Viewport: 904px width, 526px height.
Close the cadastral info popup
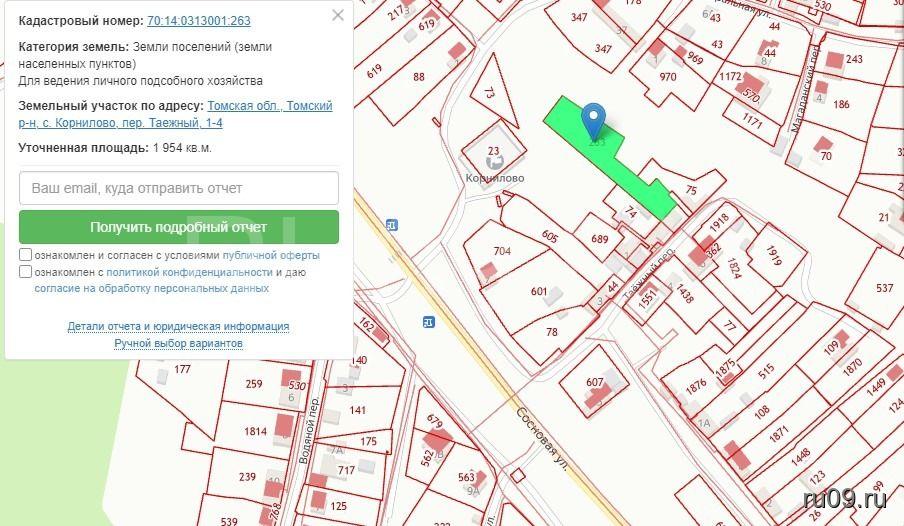pos(338,15)
